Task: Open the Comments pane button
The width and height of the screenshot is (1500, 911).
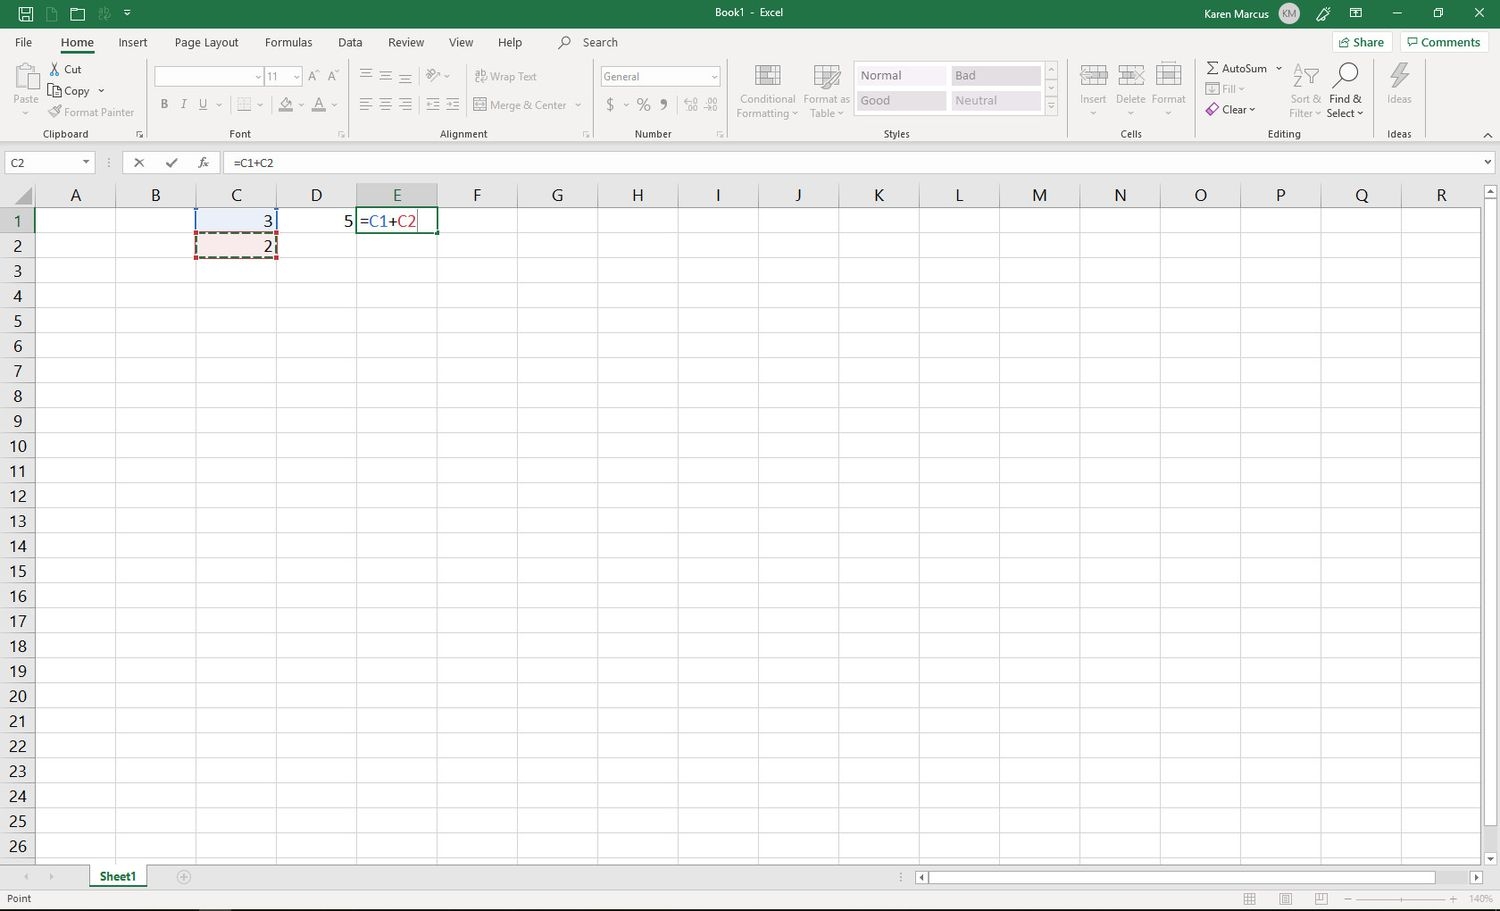Action: click(x=1442, y=42)
